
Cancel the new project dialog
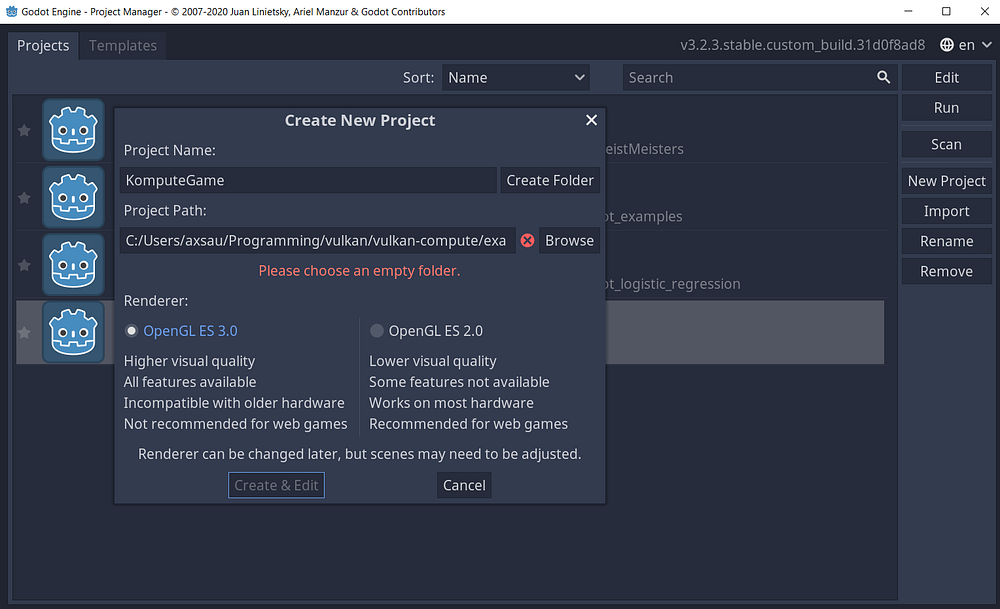coord(464,485)
